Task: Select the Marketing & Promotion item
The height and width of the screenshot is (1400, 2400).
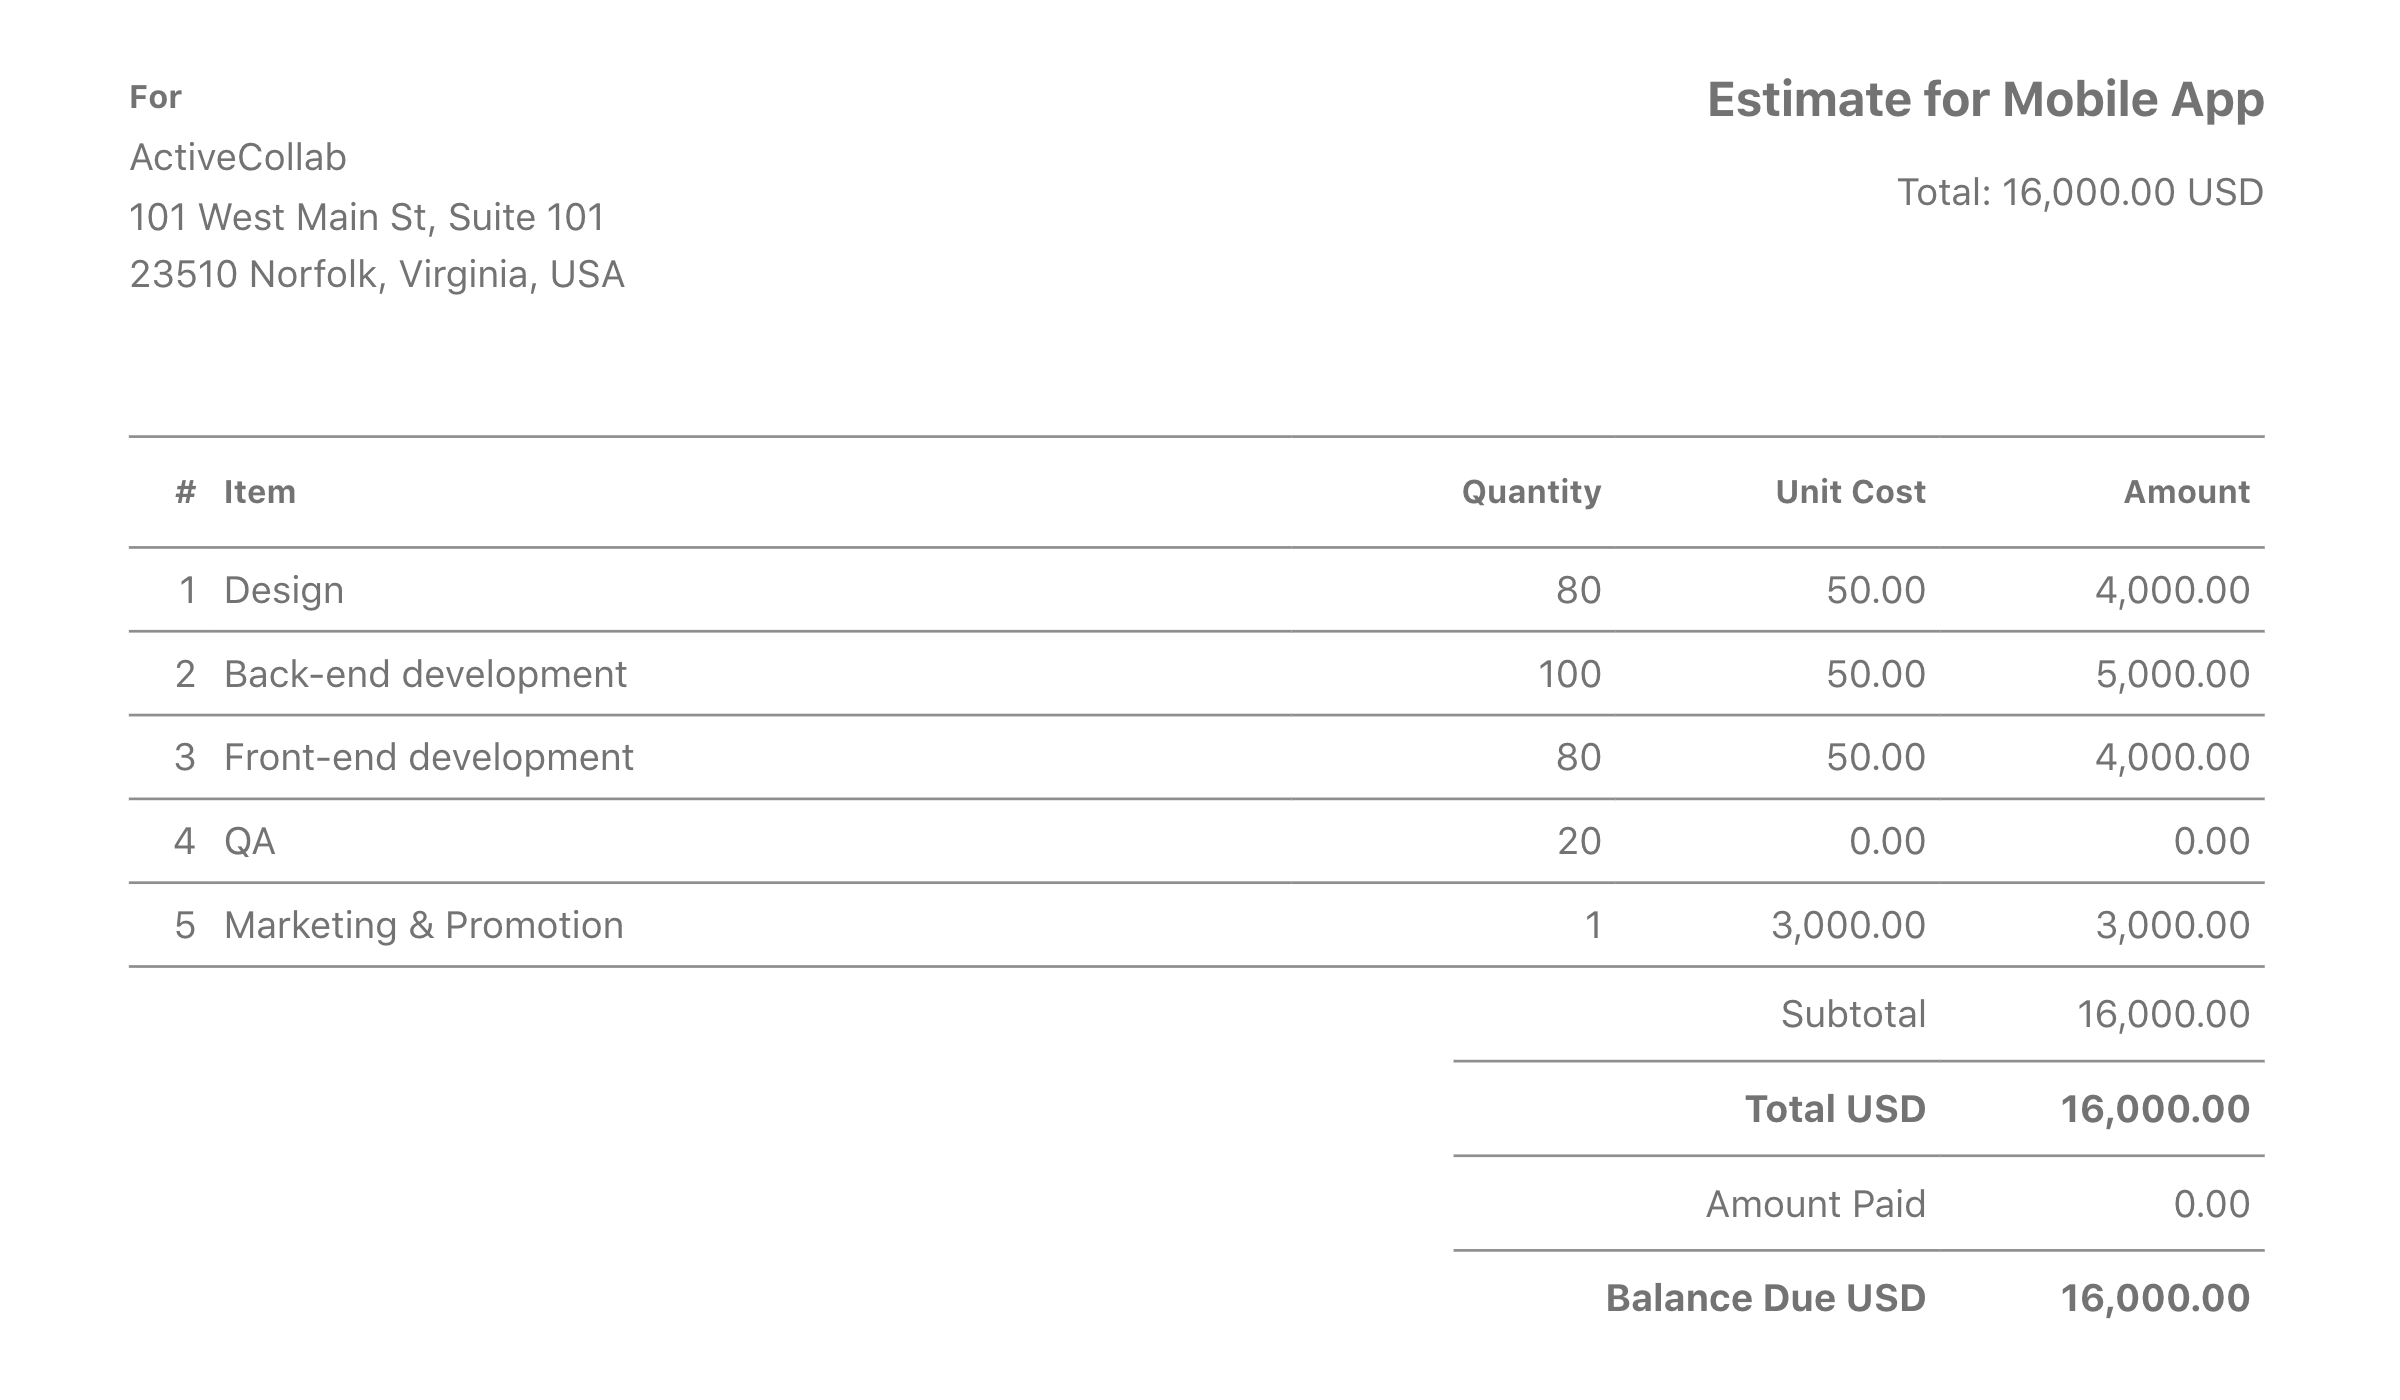Action: [x=423, y=925]
